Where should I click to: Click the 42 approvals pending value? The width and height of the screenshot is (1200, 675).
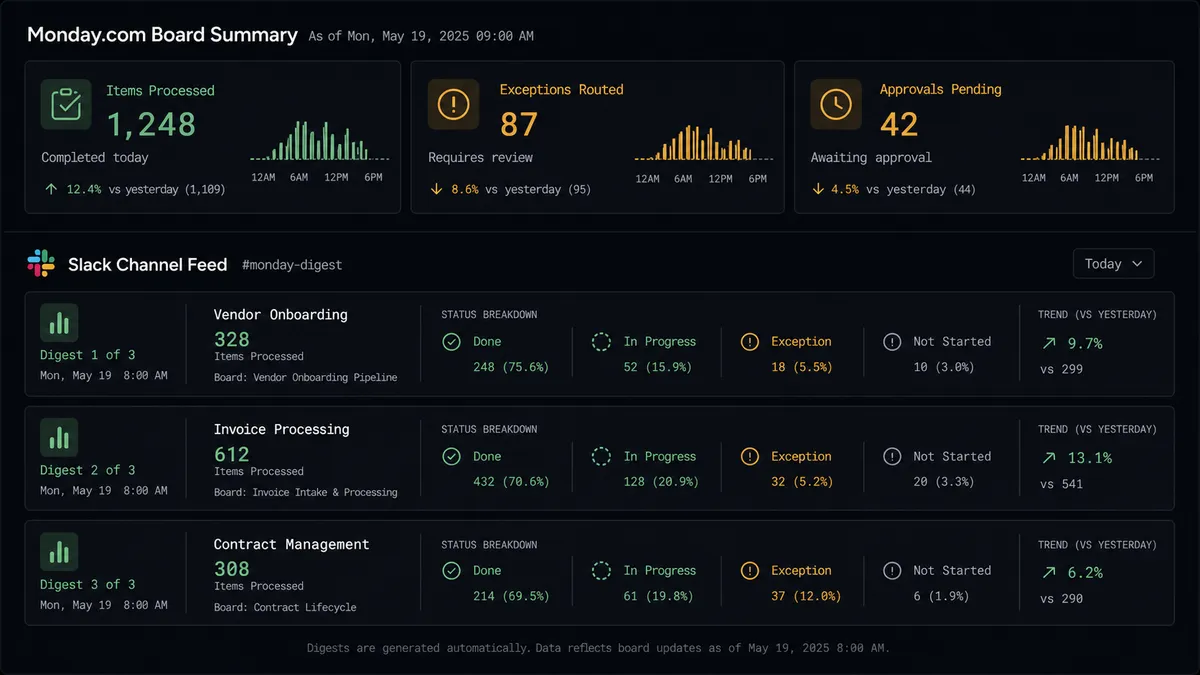899,125
